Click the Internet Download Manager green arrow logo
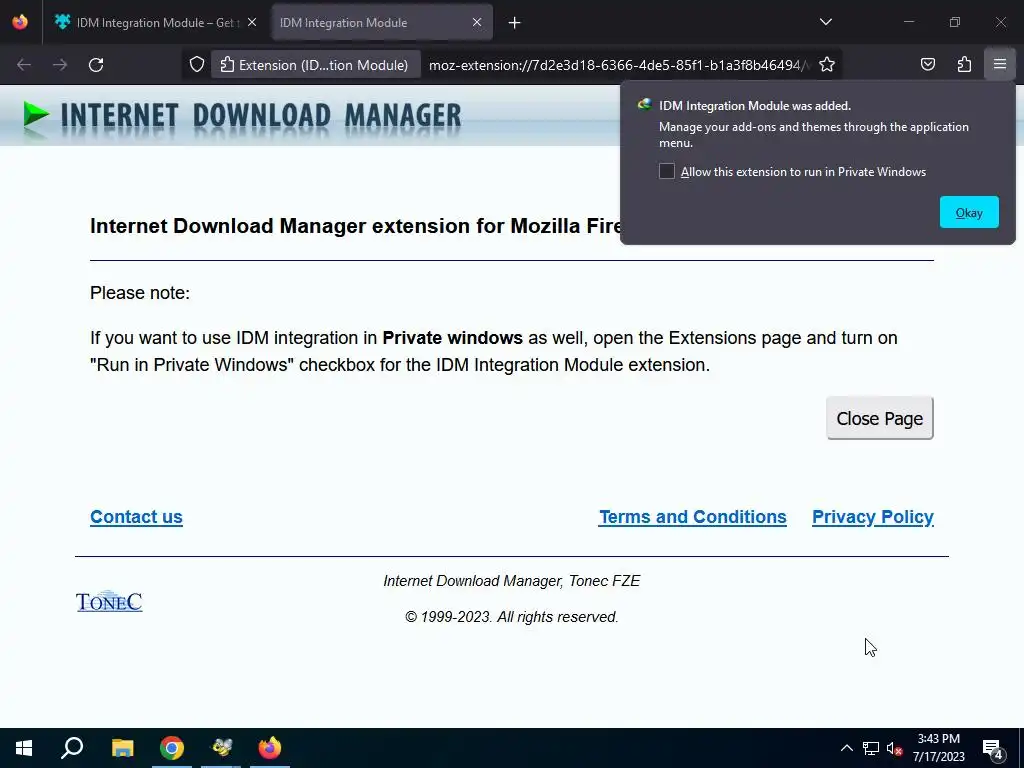This screenshot has height=768, width=1024. pyautogui.click(x=35, y=116)
